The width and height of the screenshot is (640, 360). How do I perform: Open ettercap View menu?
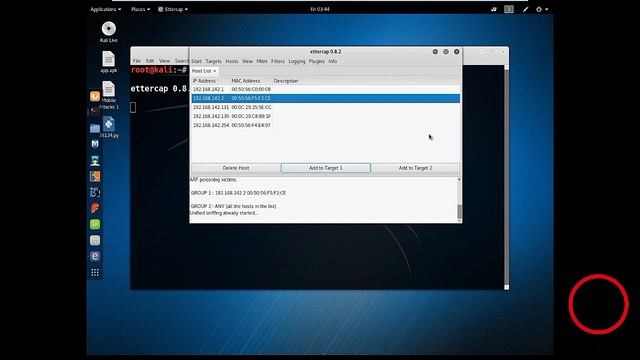(x=247, y=61)
